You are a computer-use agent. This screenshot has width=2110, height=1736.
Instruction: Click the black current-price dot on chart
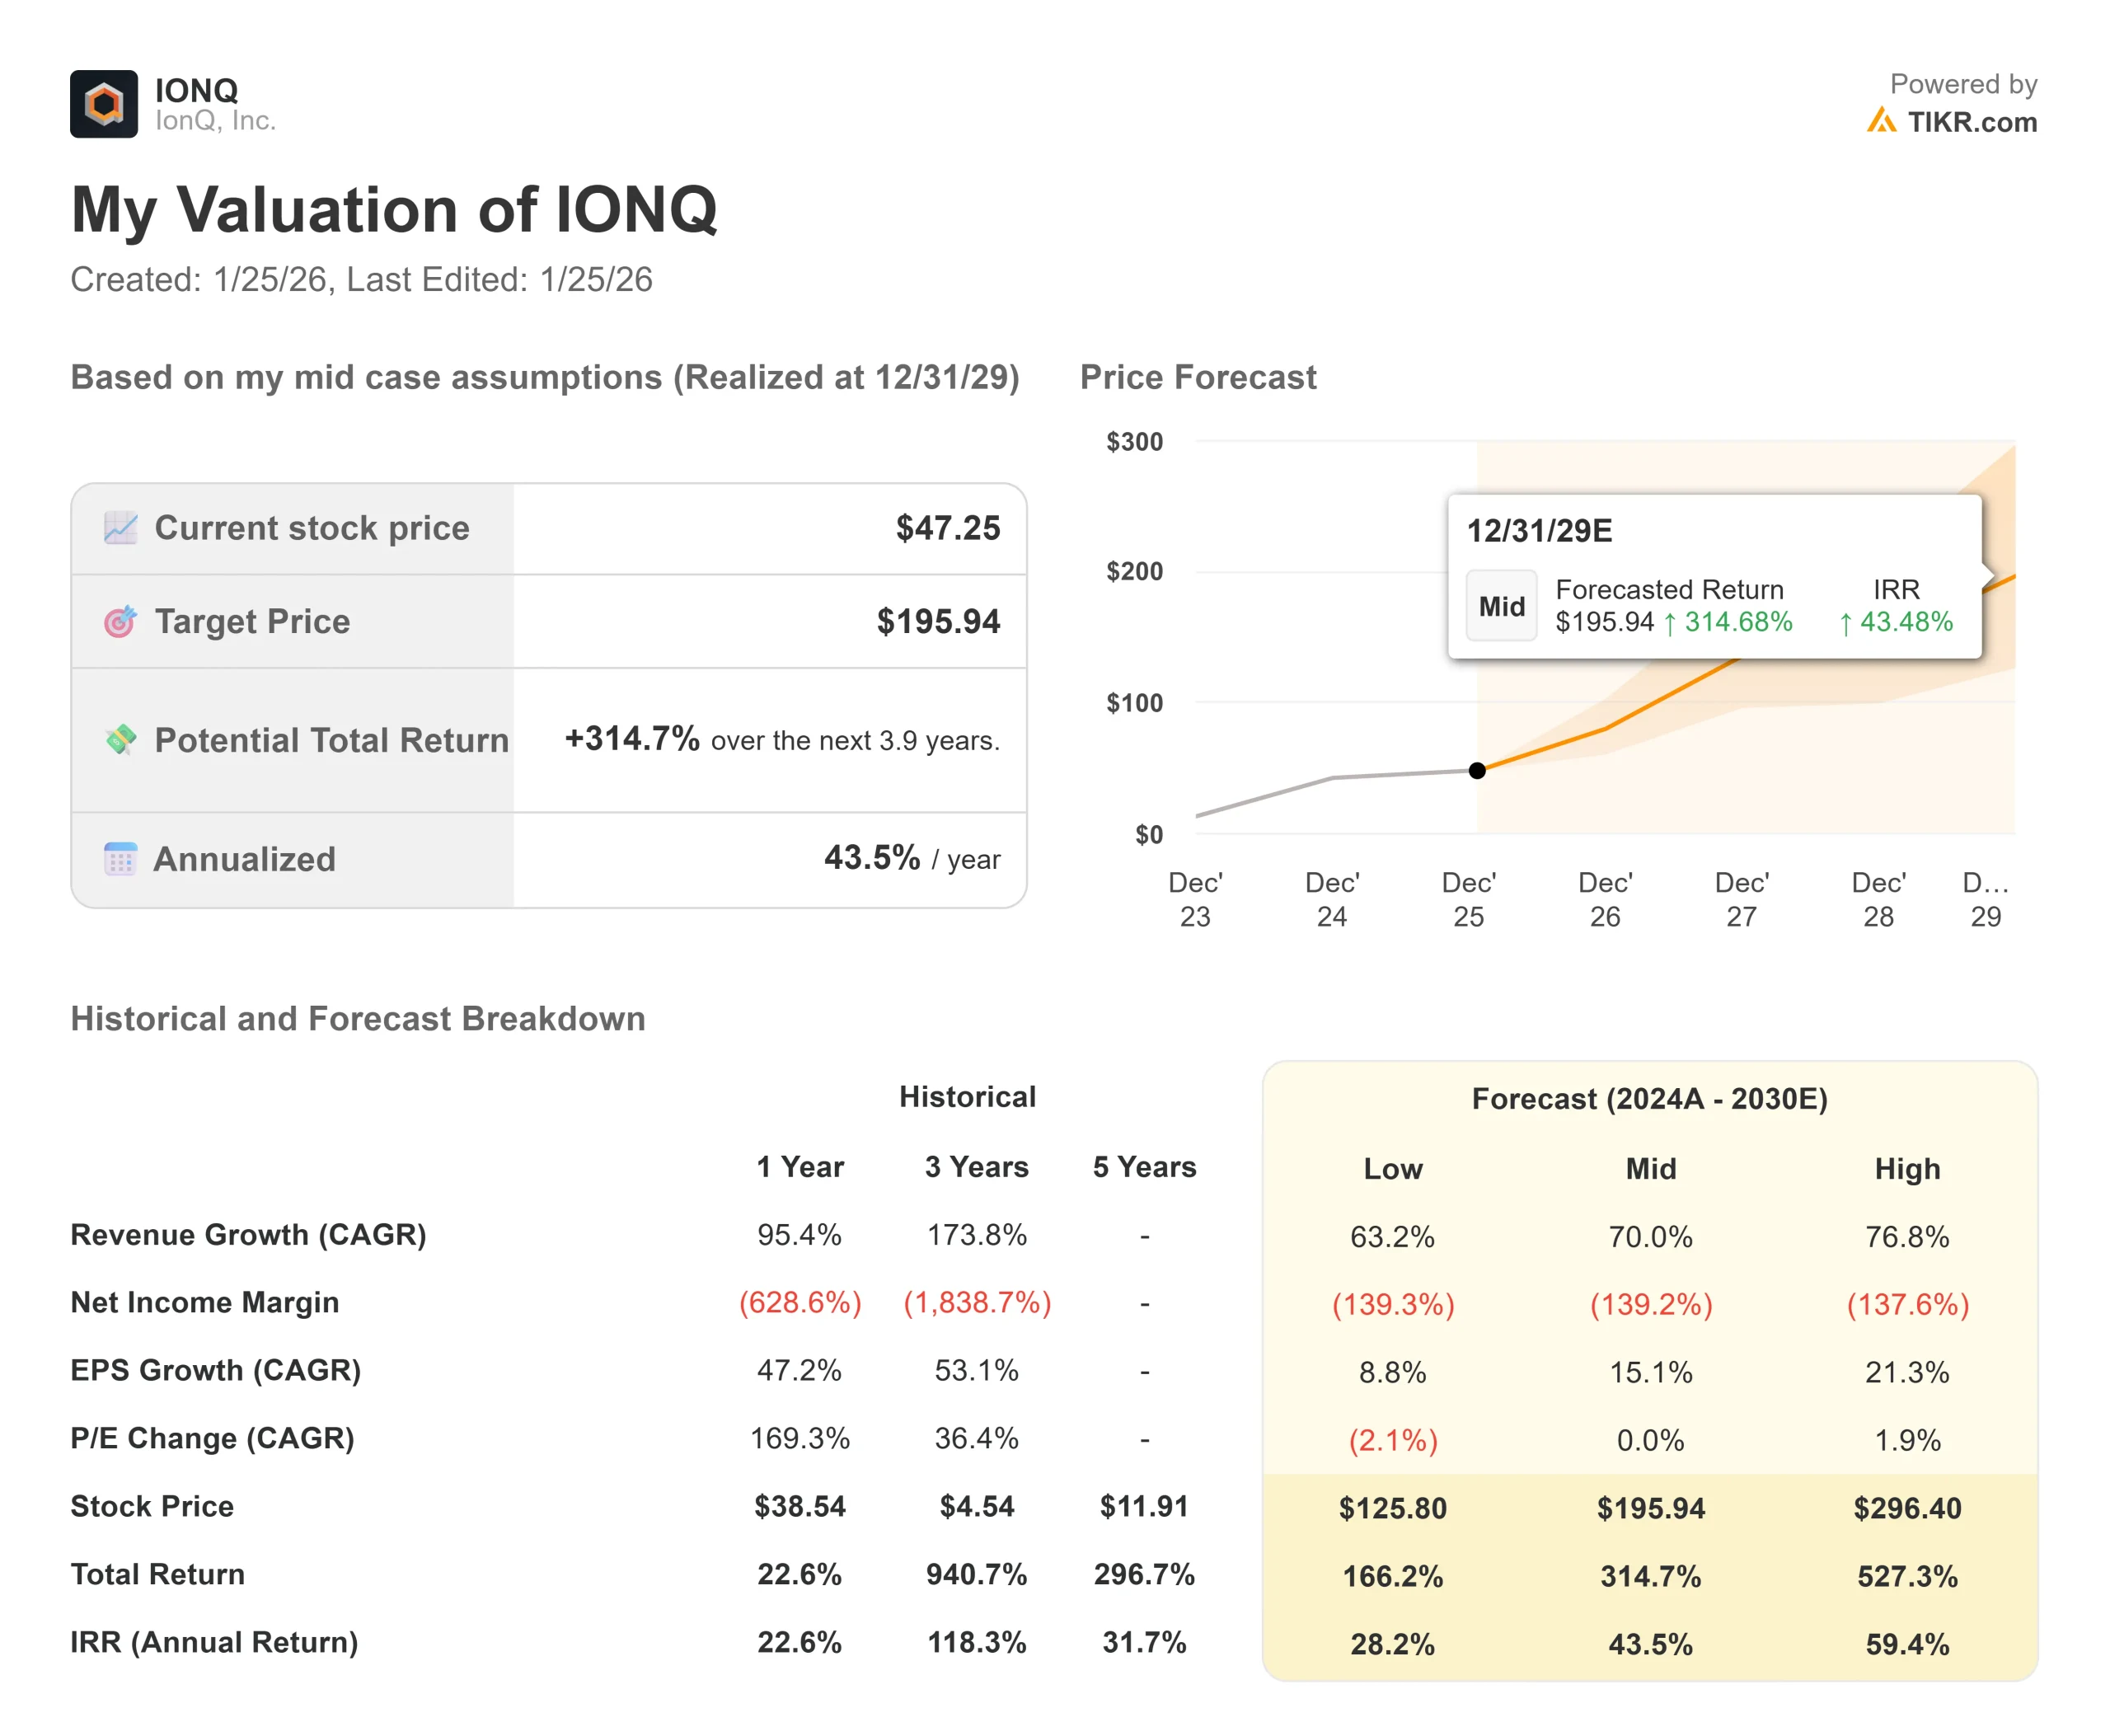[x=1476, y=770]
